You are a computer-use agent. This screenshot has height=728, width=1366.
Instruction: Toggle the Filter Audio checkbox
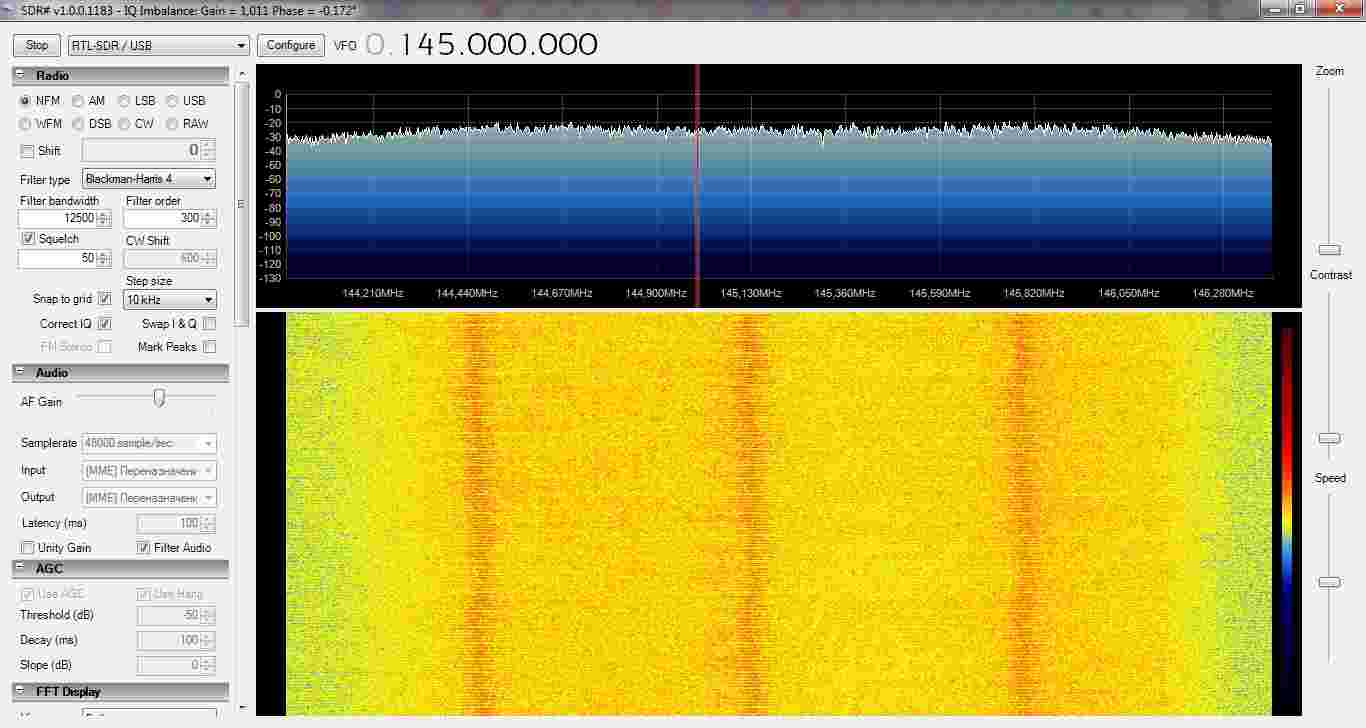point(143,548)
